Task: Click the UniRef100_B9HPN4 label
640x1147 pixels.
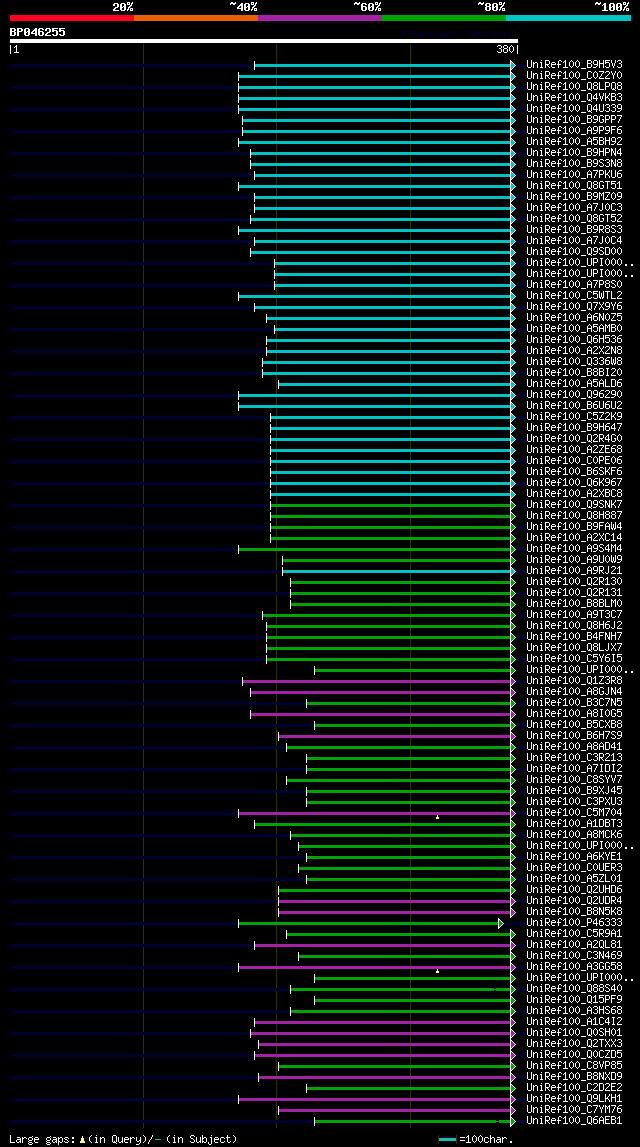Action: pyautogui.click(x=574, y=152)
